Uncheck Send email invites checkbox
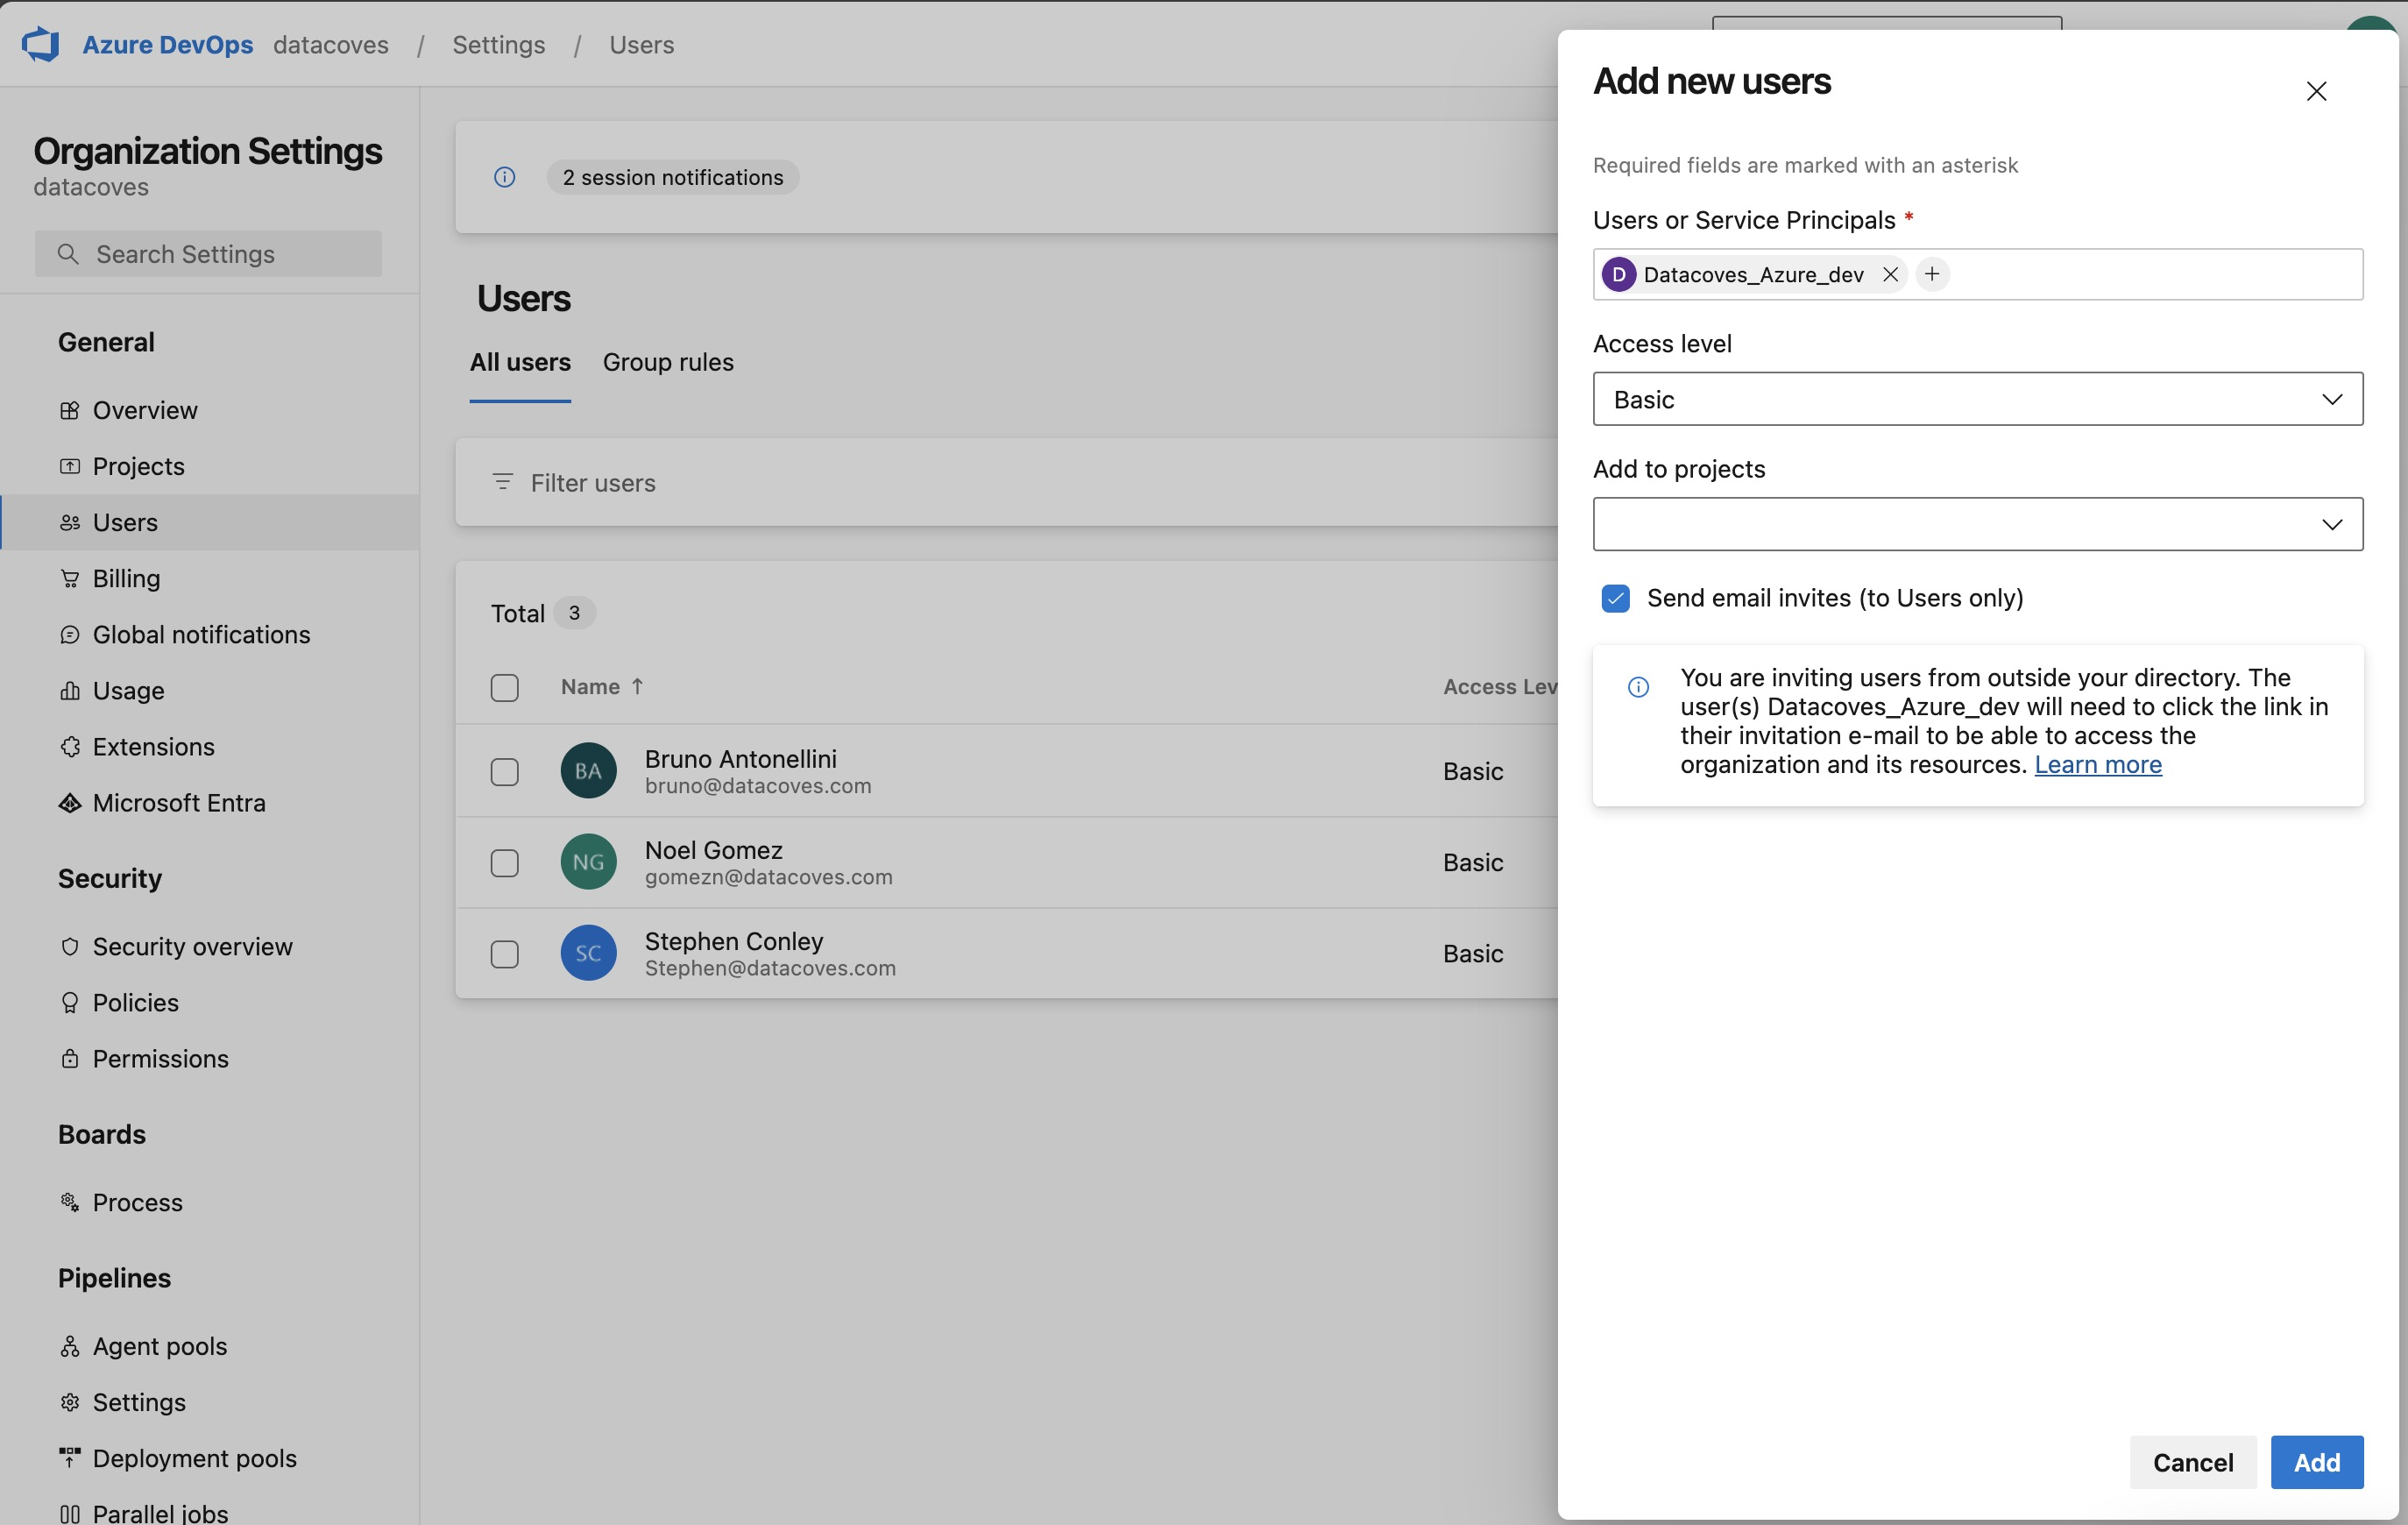 (x=1615, y=598)
